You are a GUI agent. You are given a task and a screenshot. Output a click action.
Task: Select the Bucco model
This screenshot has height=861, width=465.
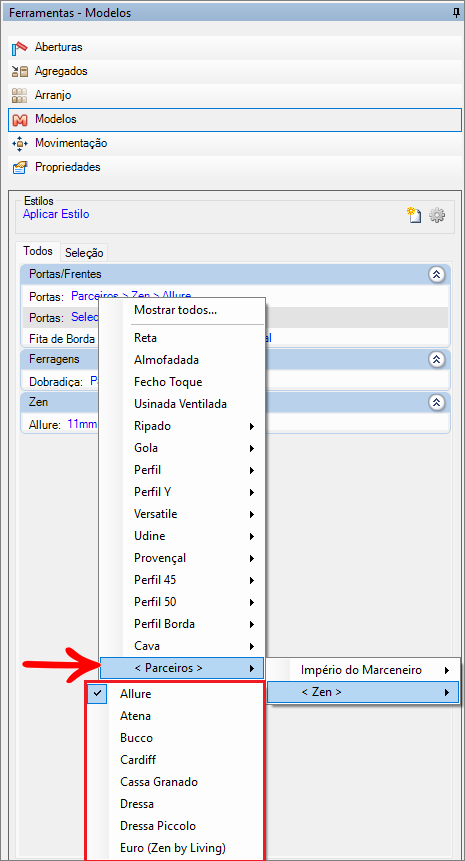pyautogui.click(x=175, y=738)
